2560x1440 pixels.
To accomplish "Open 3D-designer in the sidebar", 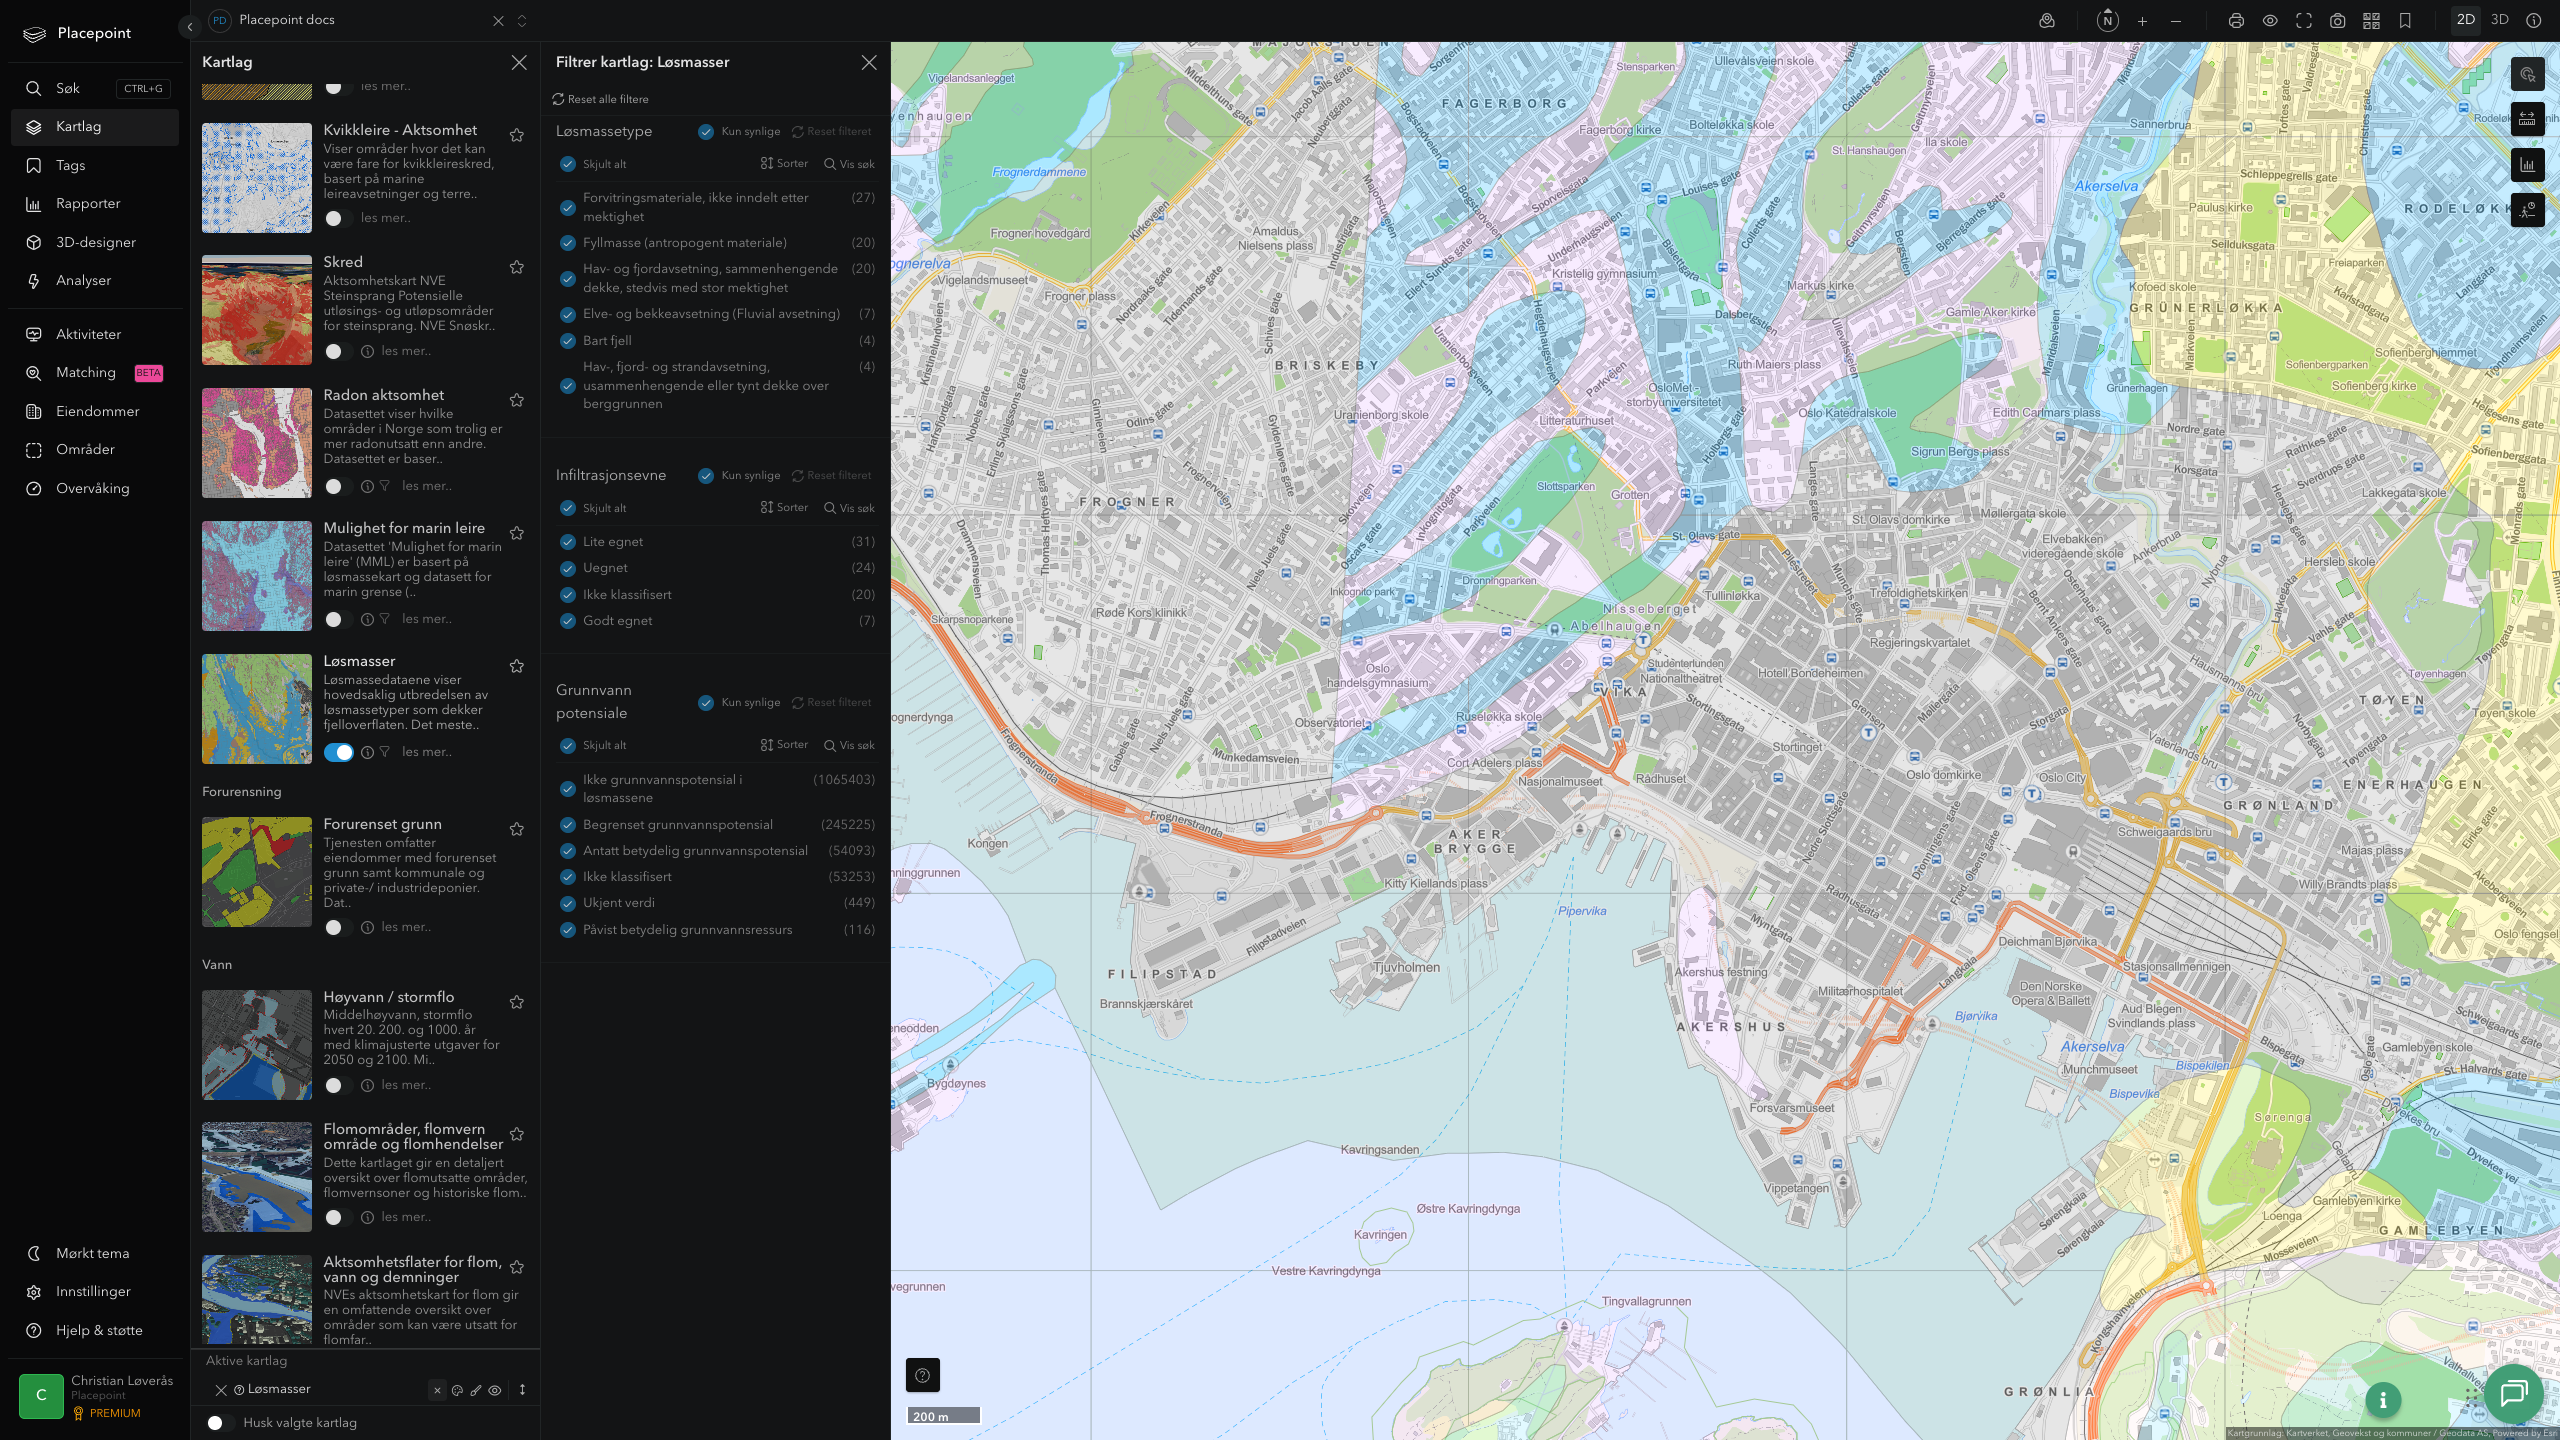I will [x=95, y=242].
